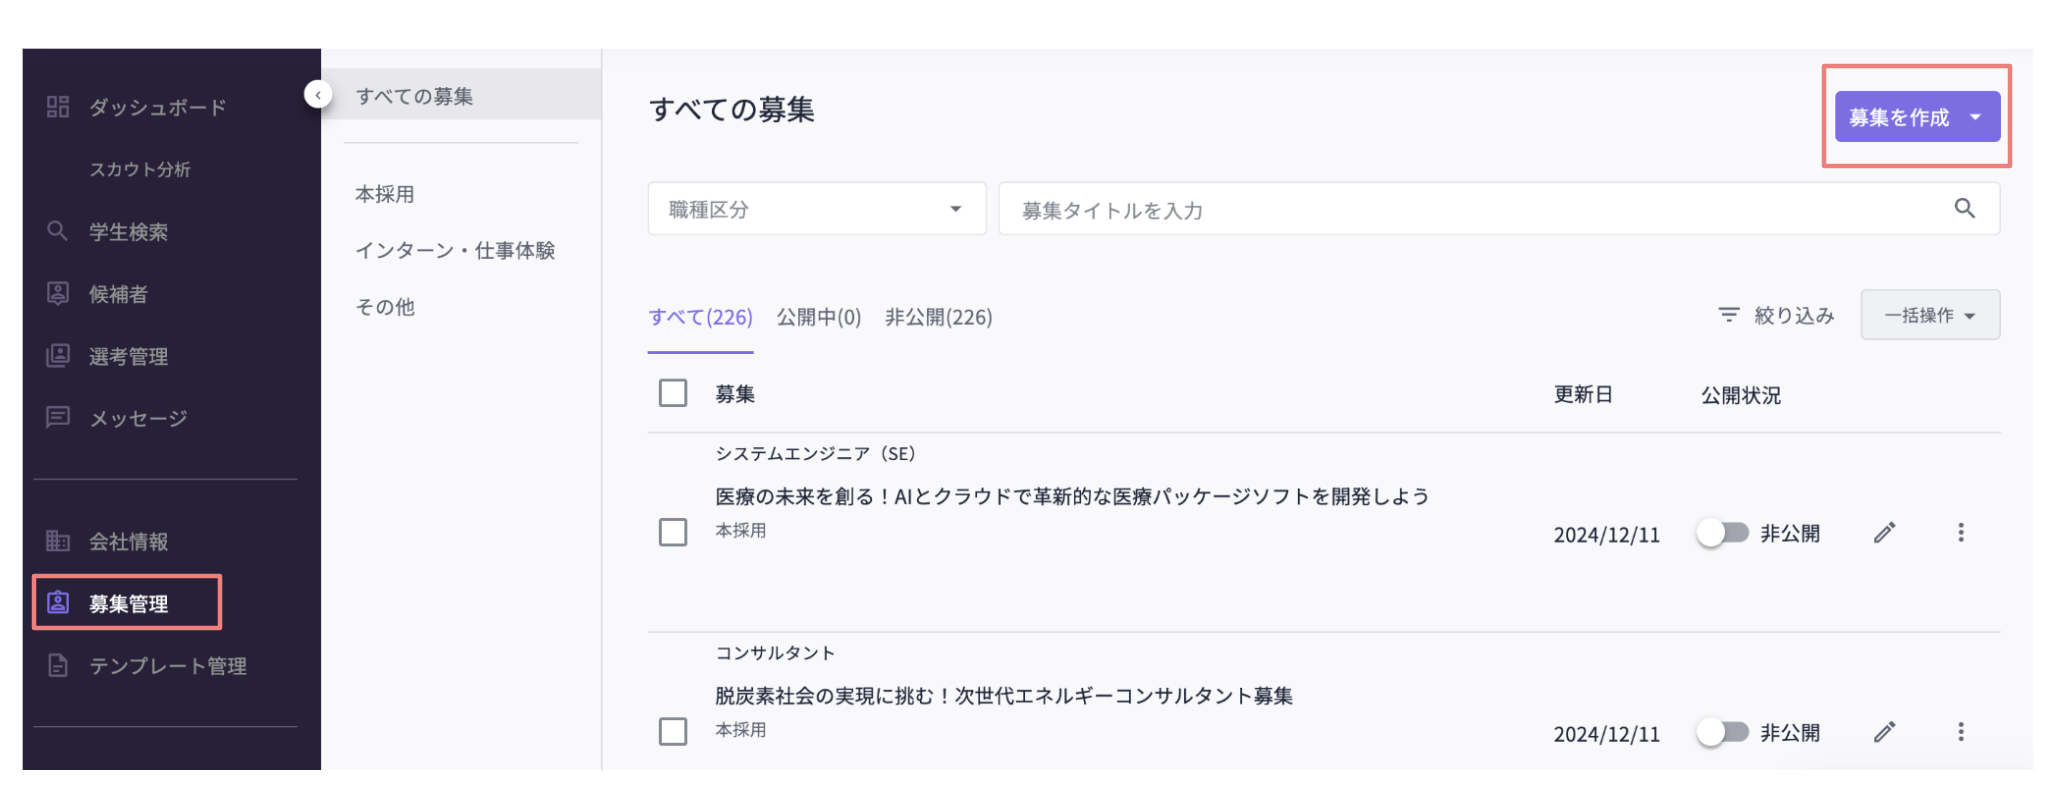This screenshot has width=2056, height=810.
Task: Select the 非公開(226) tab
Action: [937, 317]
